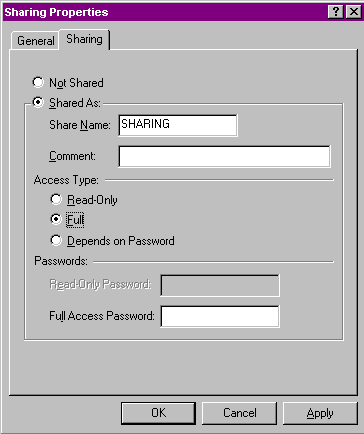Click the Sharing Properties title bar

tap(165, 12)
